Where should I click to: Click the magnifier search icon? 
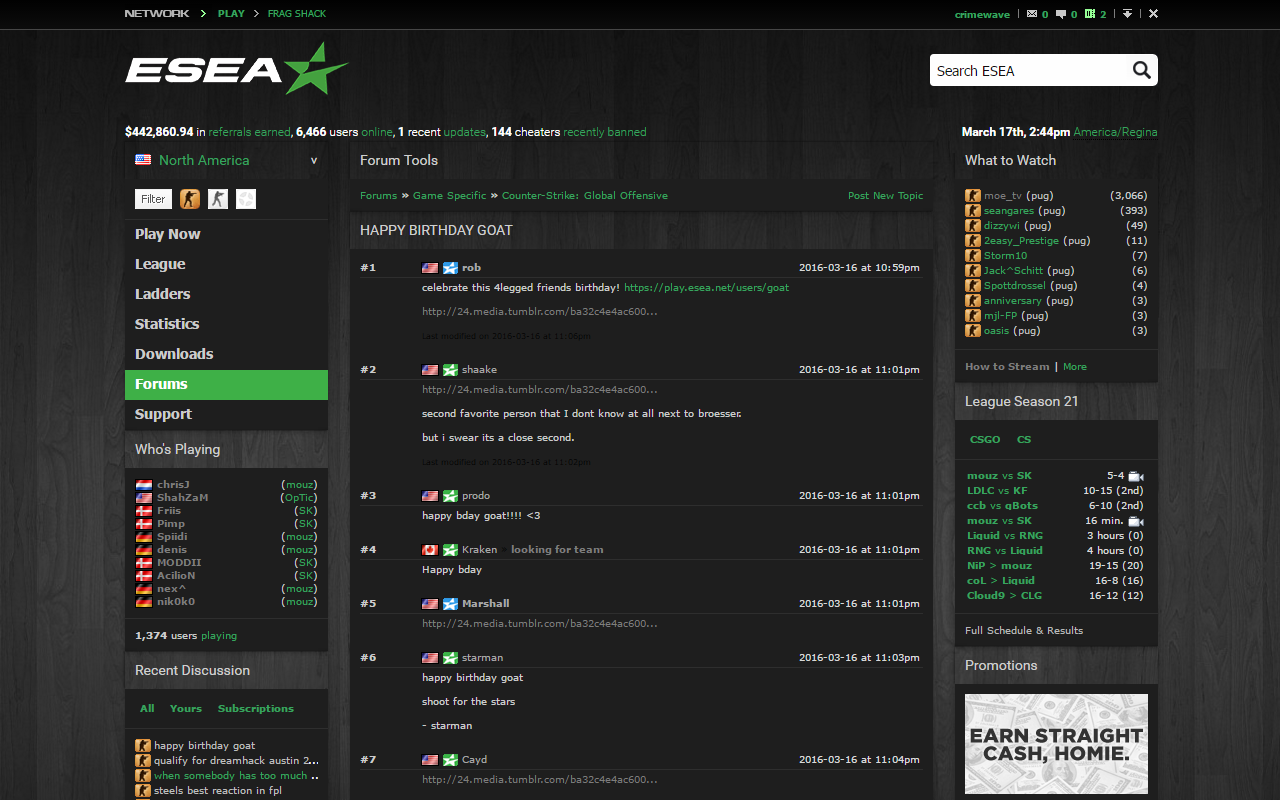[1142, 70]
